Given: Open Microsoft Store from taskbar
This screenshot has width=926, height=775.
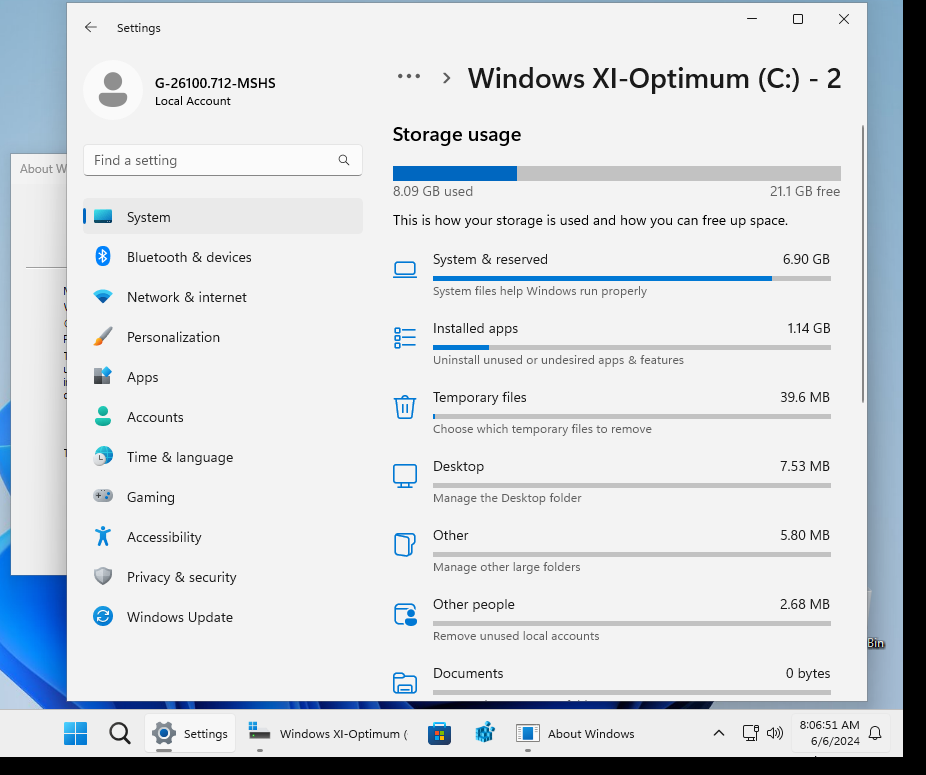Looking at the screenshot, I should click(x=439, y=734).
